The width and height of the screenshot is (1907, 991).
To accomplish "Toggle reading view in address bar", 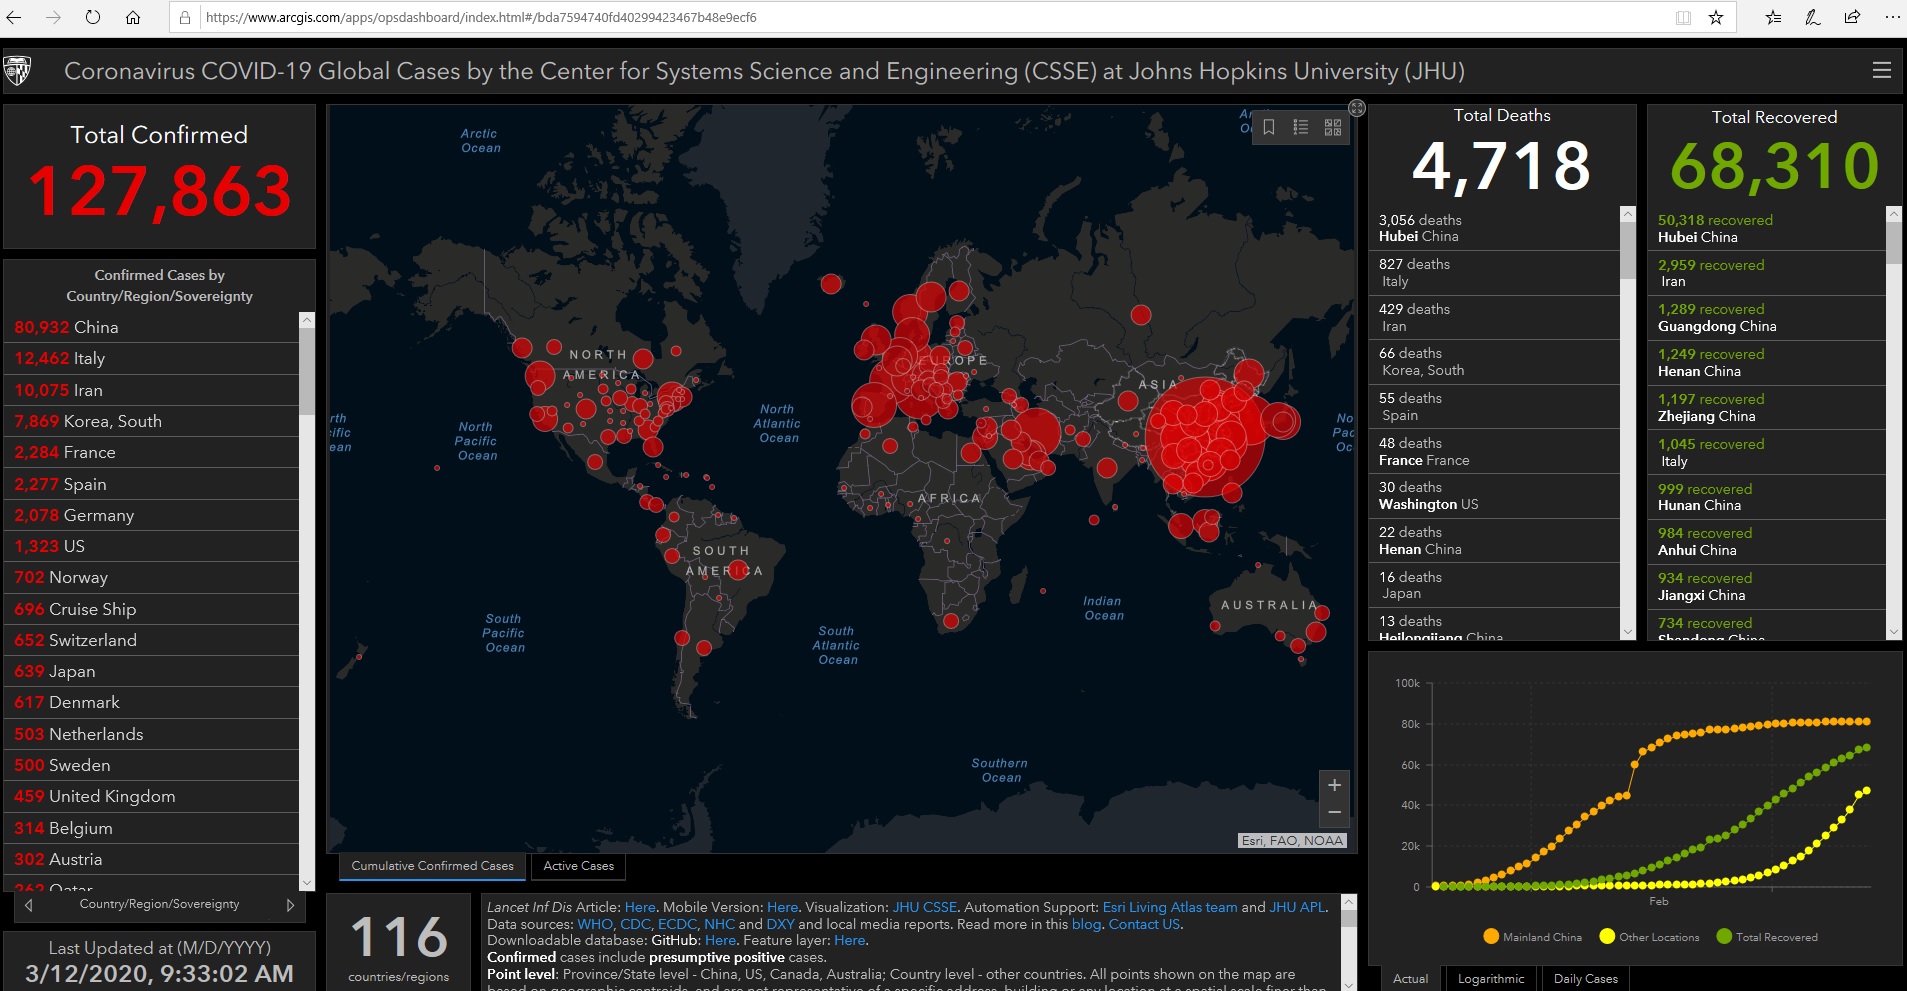I will tap(1683, 18).
